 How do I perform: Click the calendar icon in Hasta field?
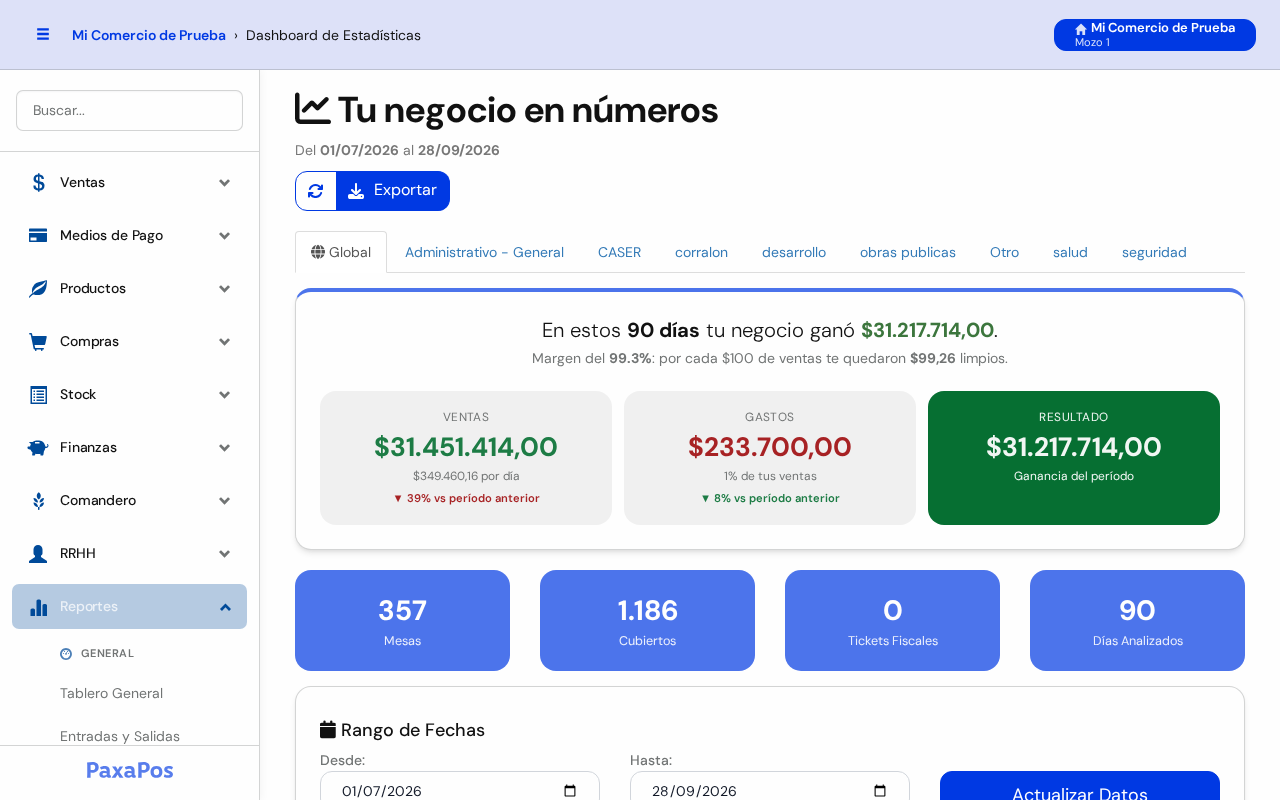(880, 791)
